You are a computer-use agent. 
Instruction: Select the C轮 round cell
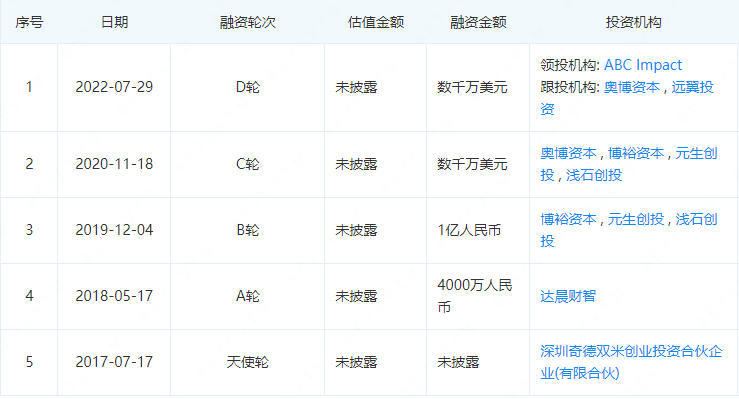point(247,164)
